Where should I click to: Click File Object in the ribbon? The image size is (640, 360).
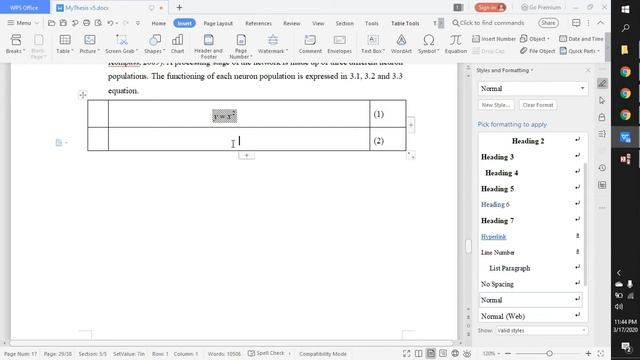click(538, 51)
